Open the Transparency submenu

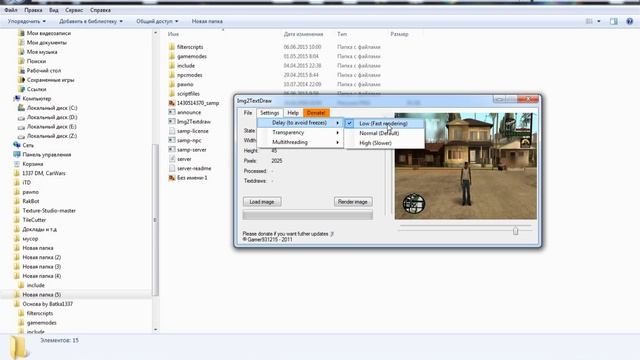pos(300,133)
